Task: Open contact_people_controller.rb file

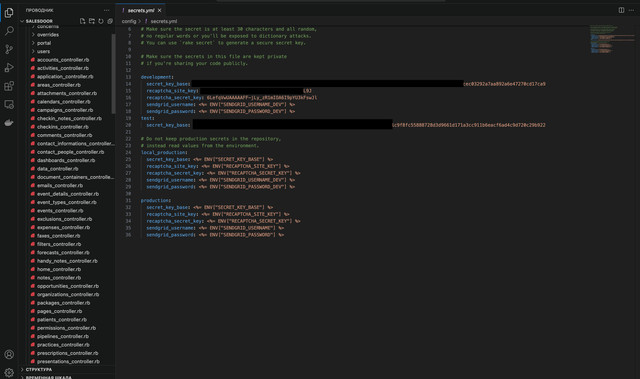Action: 71,152
